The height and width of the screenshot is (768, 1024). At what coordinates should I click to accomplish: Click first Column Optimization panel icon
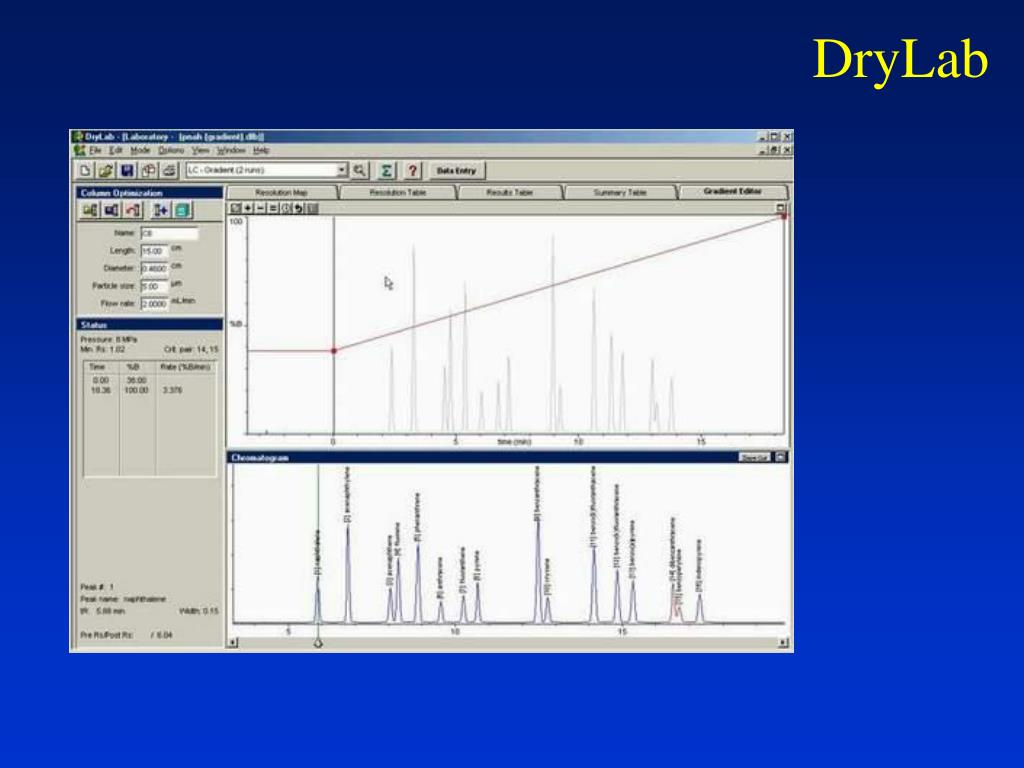pyautogui.click(x=90, y=210)
